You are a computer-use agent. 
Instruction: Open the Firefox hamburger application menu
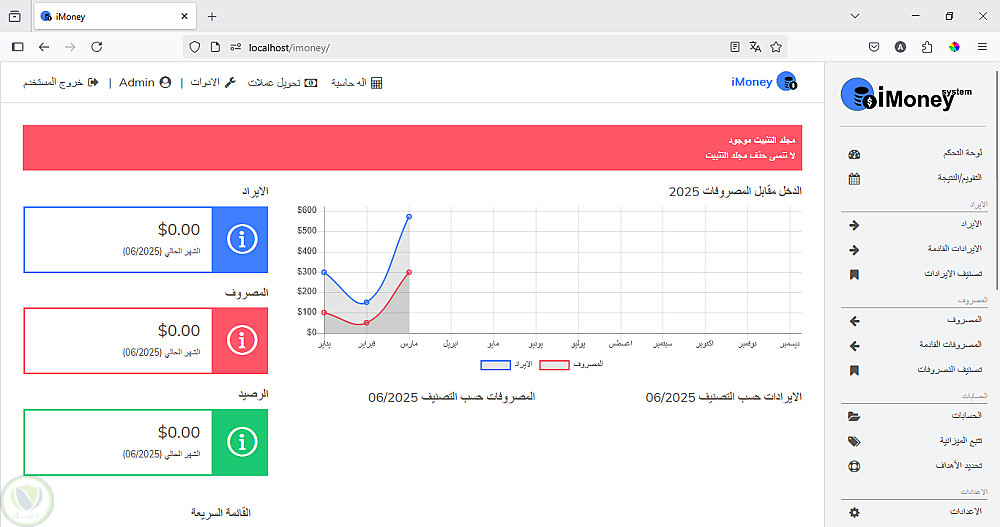coord(982,47)
